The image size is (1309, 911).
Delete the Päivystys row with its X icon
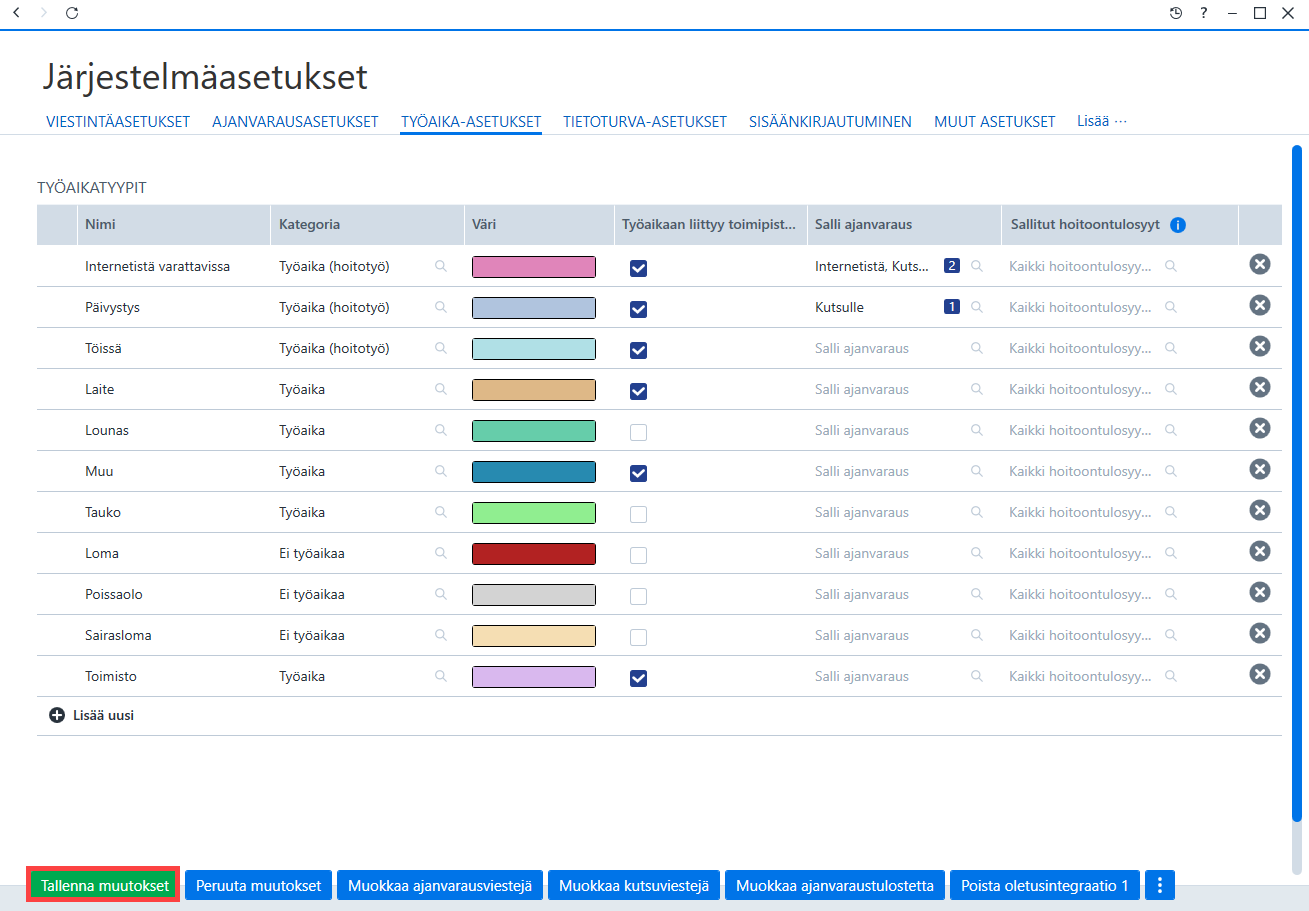[x=1260, y=305]
